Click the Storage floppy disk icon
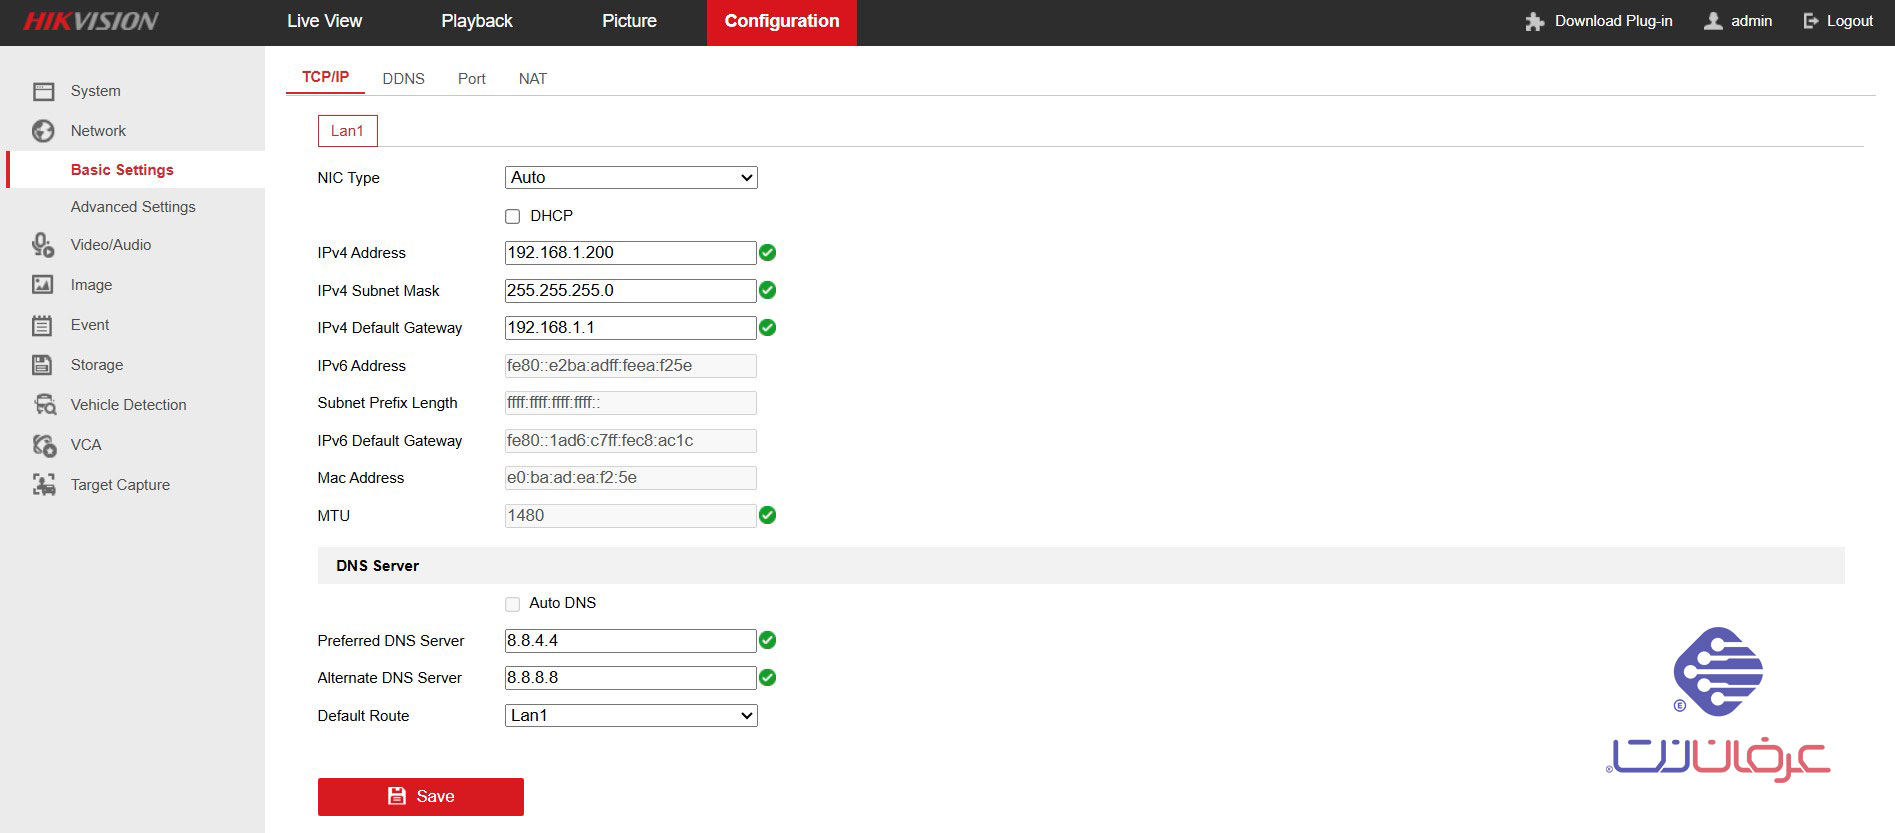1895x833 pixels. click(43, 365)
